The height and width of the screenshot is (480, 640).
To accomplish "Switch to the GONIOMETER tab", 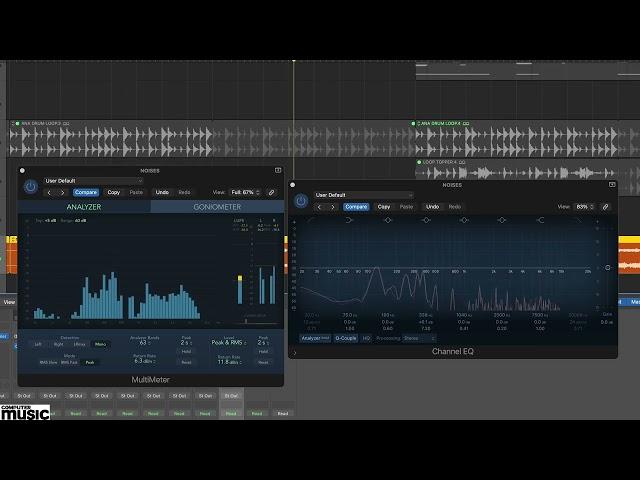I will click(217, 207).
